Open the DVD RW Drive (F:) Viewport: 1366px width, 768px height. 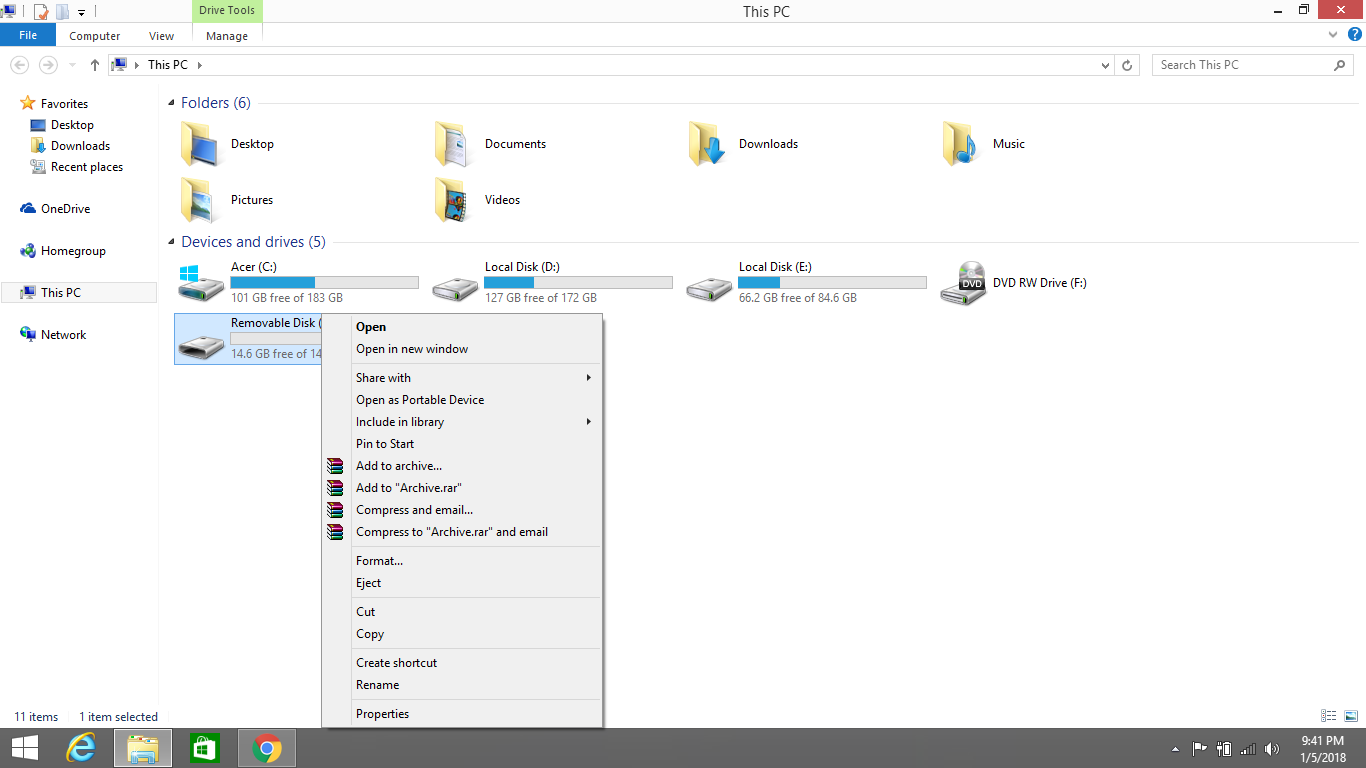(1040, 283)
